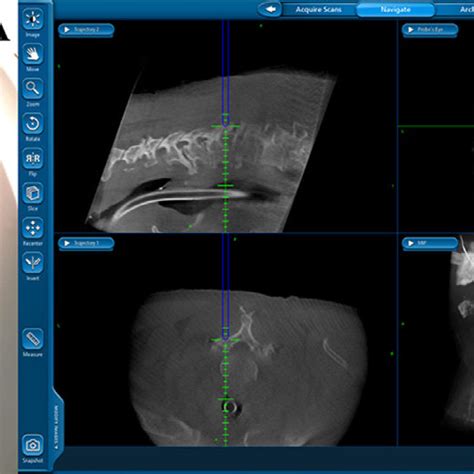Go back using the left arrow button
Viewport: 474px width, 474px height.
tap(270, 9)
